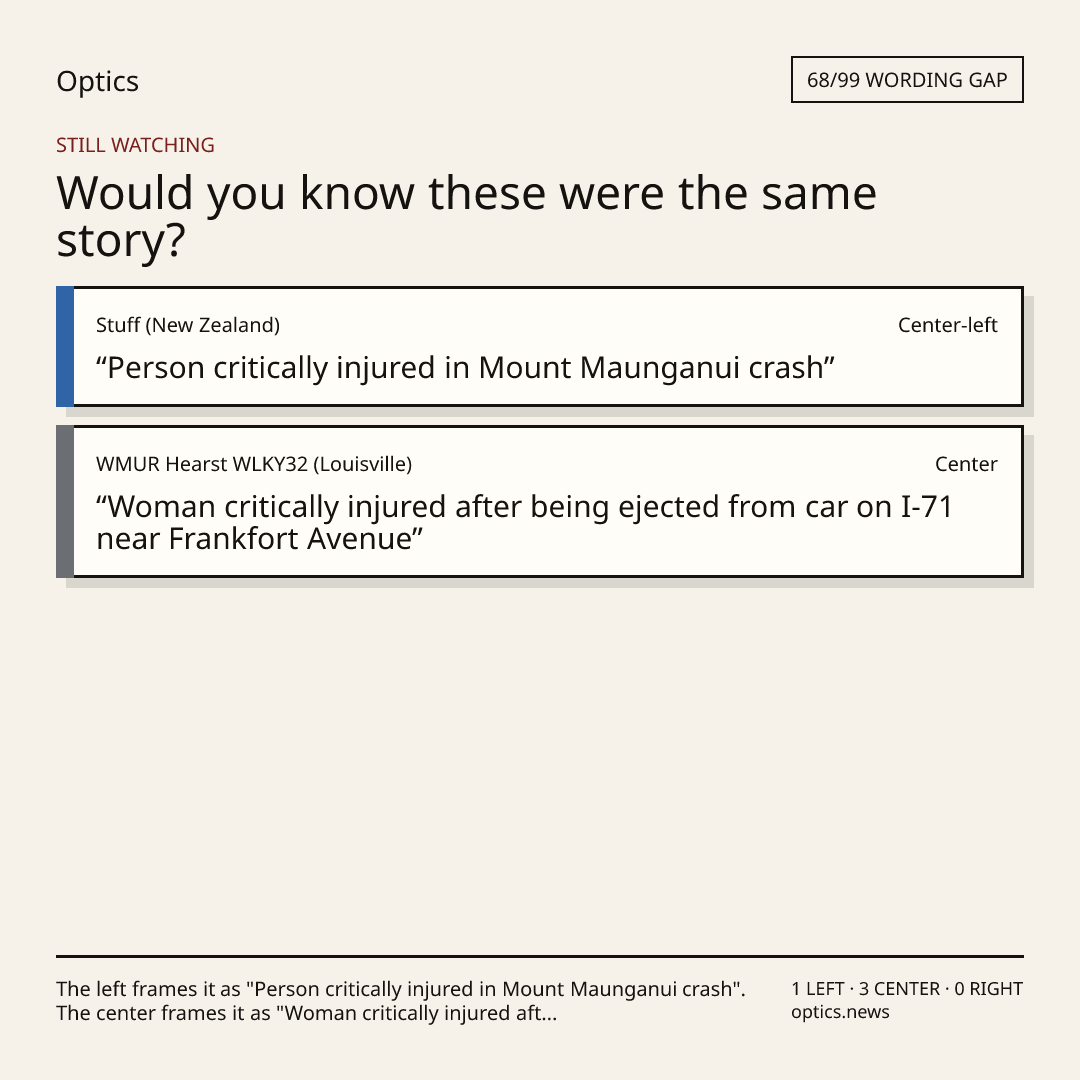Image resolution: width=1080 pixels, height=1080 pixels.
Task: Click the Stuff (New Zealand) source name
Action: point(188,325)
